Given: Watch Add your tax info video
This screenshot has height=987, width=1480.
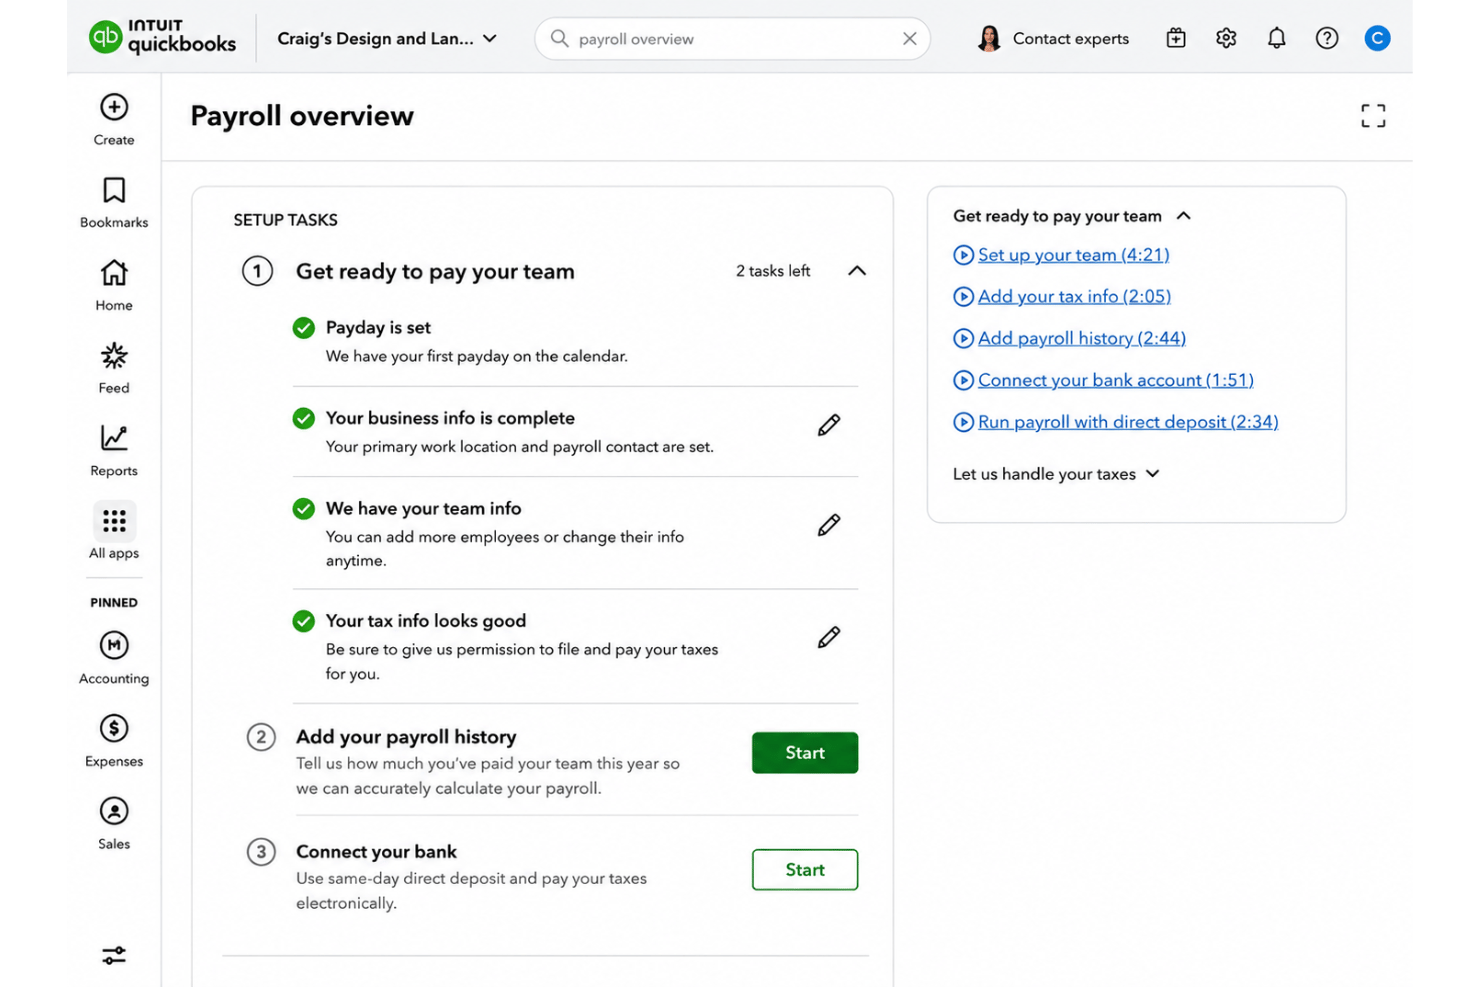Looking at the screenshot, I should click(x=1074, y=296).
